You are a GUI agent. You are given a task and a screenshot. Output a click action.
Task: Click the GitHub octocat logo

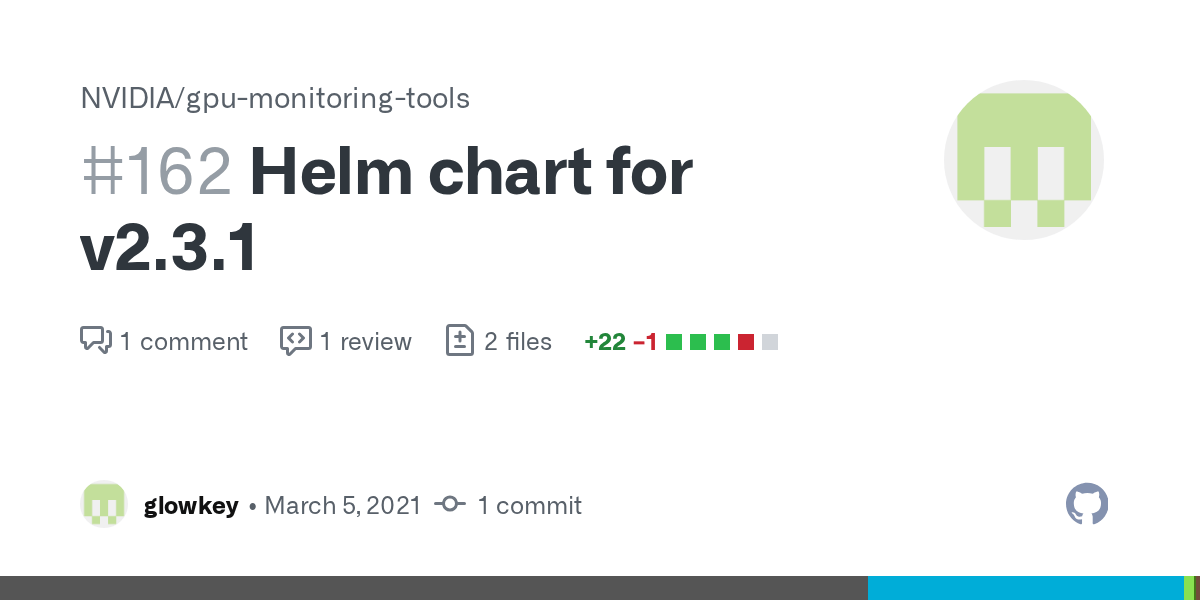(1087, 505)
